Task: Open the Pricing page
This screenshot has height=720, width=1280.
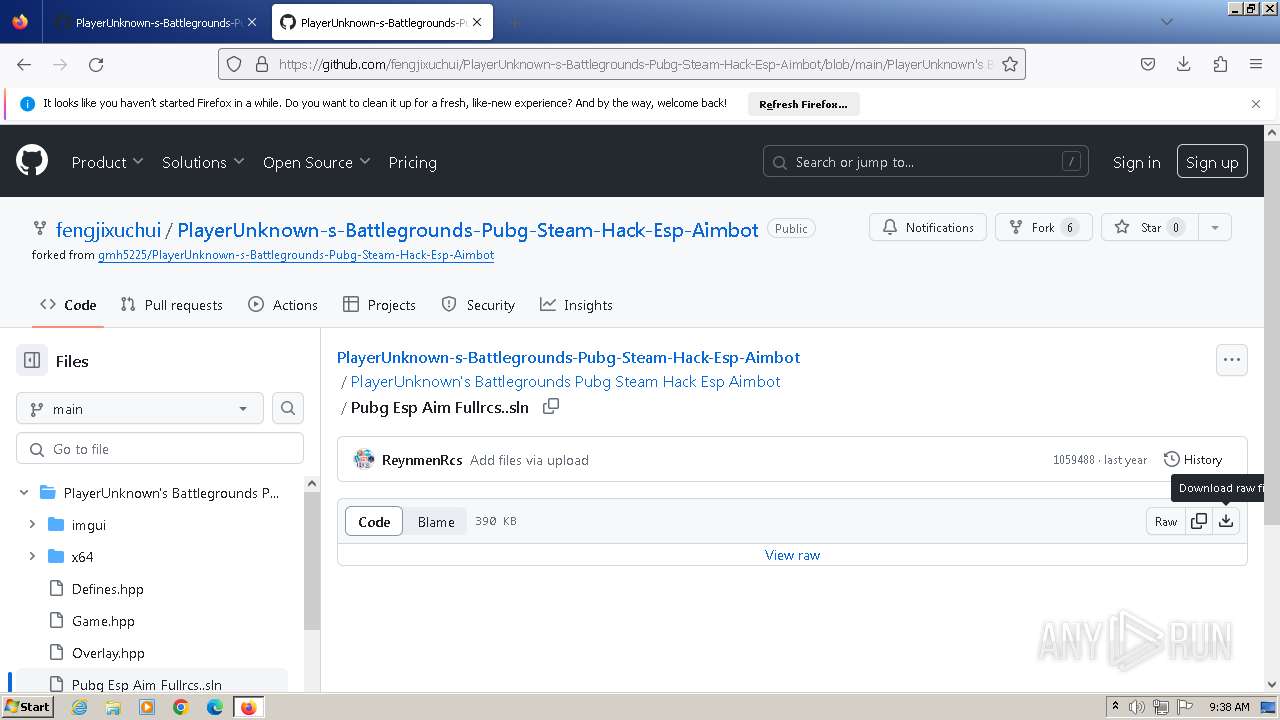Action: click(412, 162)
